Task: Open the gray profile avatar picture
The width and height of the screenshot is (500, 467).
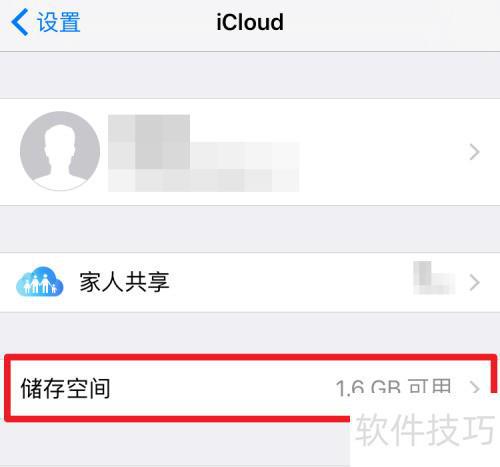Action: tap(60, 151)
